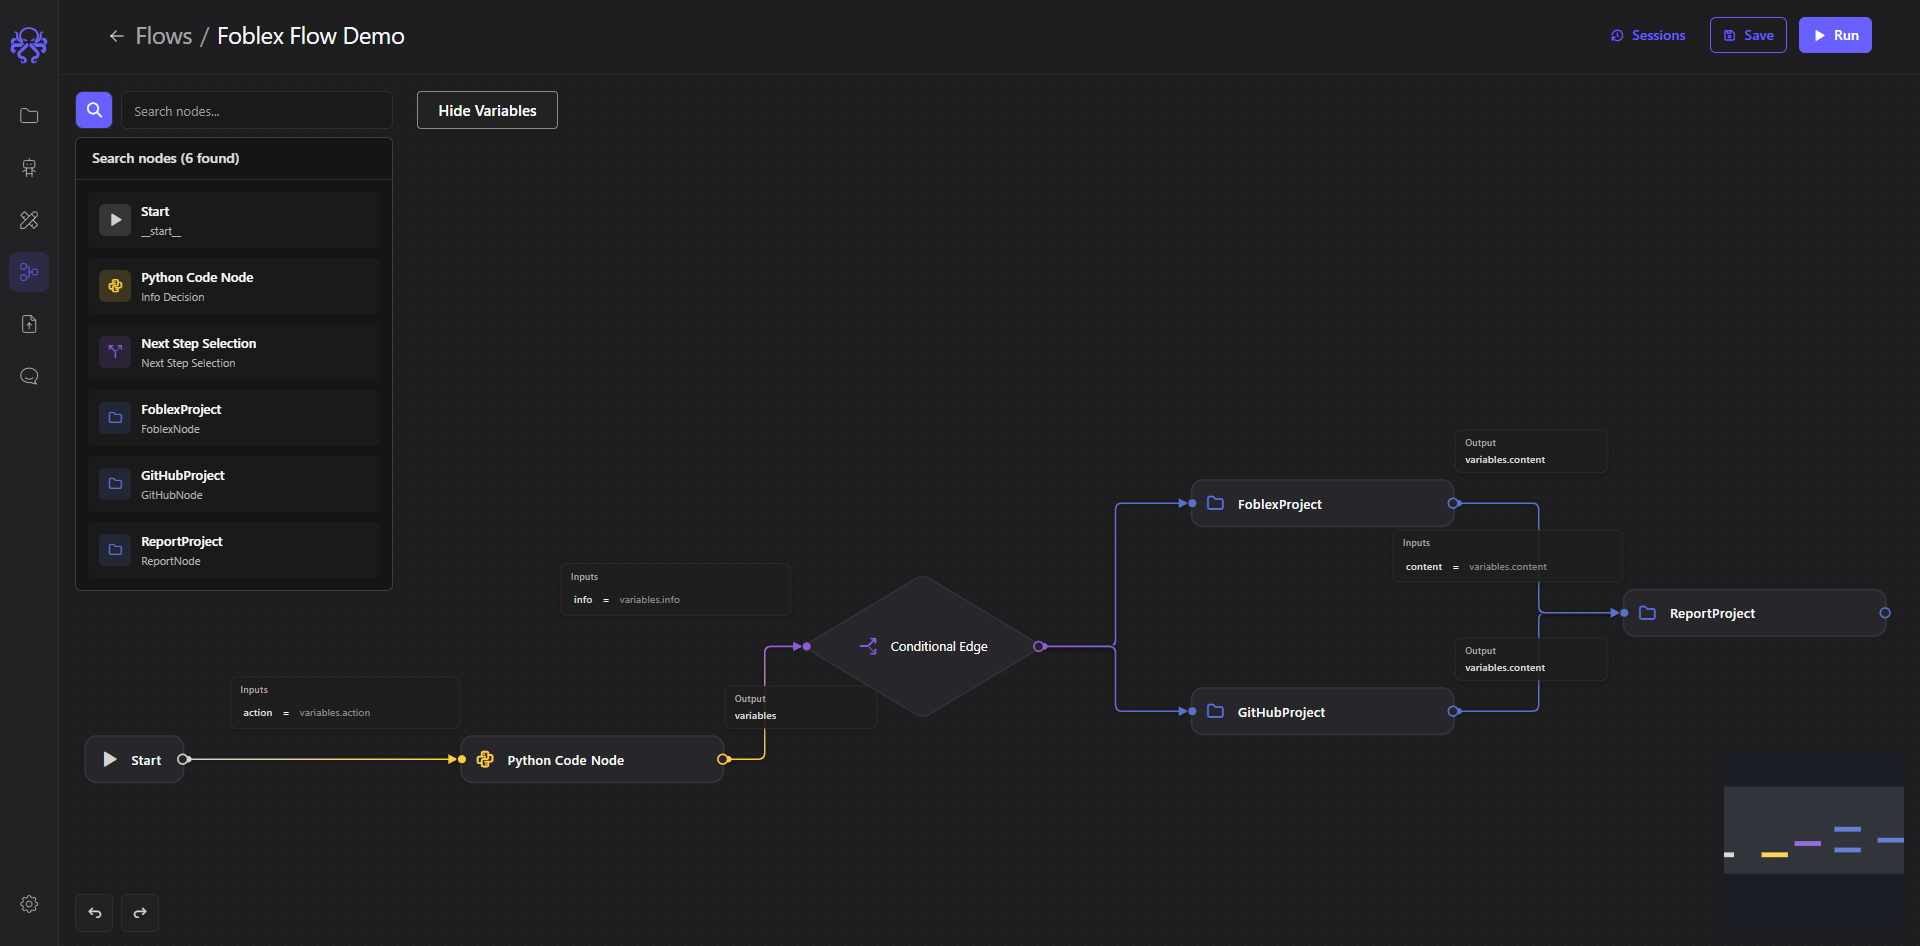Click the Start node play icon
The width and height of the screenshot is (1920, 946).
coord(109,759)
